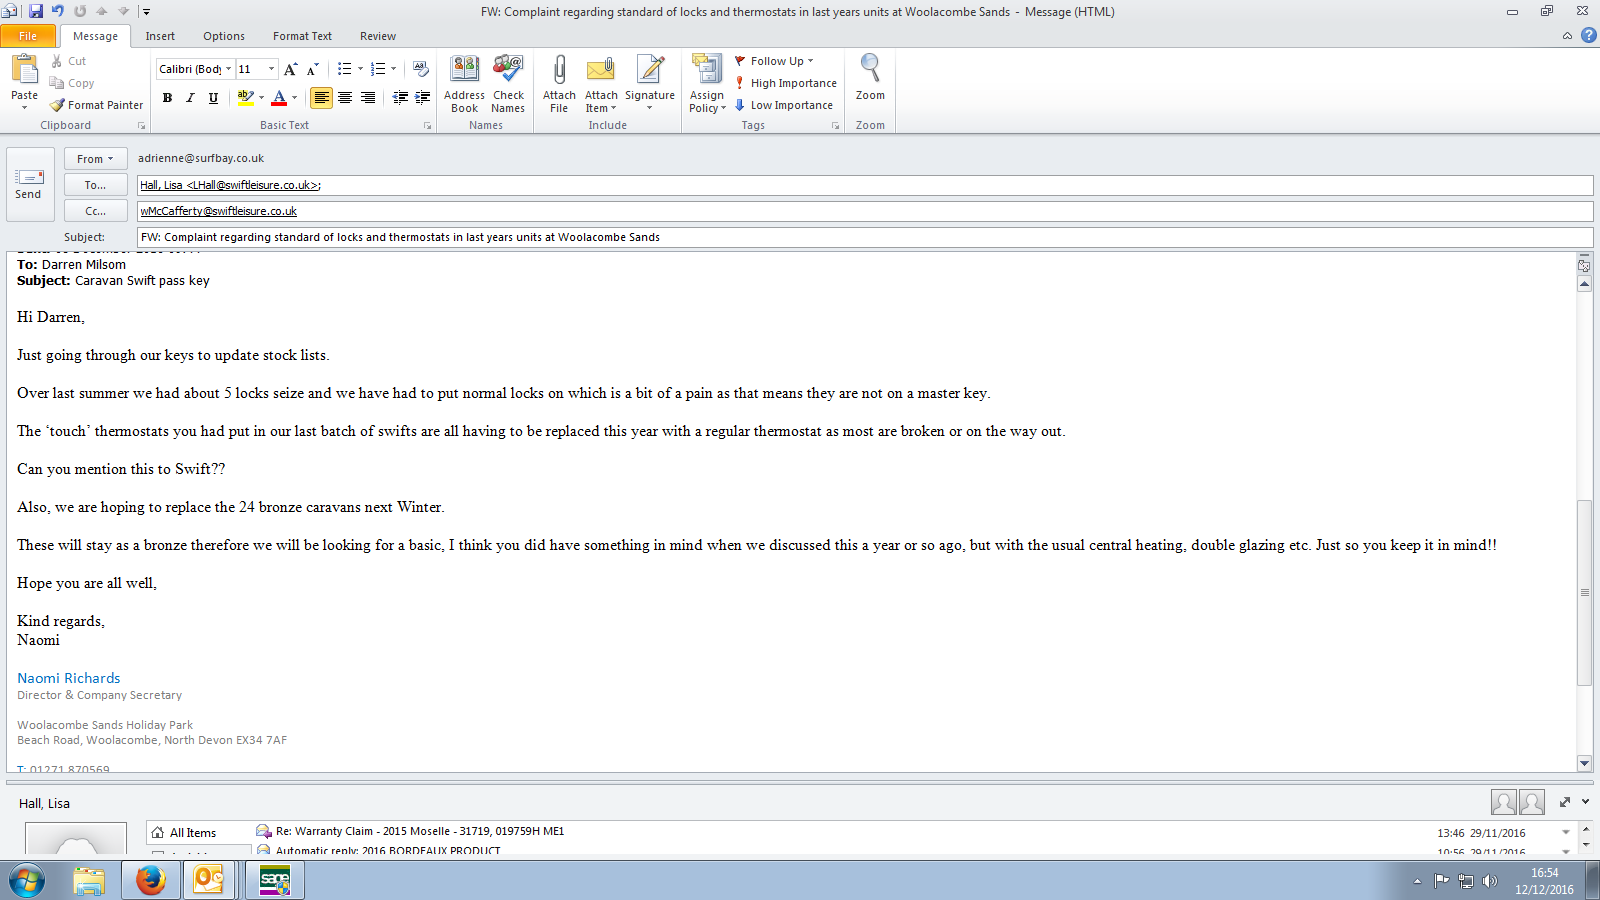Image resolution: width=1600 pixels, height=900 pixels.
Task: Expand the From account dropdown
Action: point(96,159)
